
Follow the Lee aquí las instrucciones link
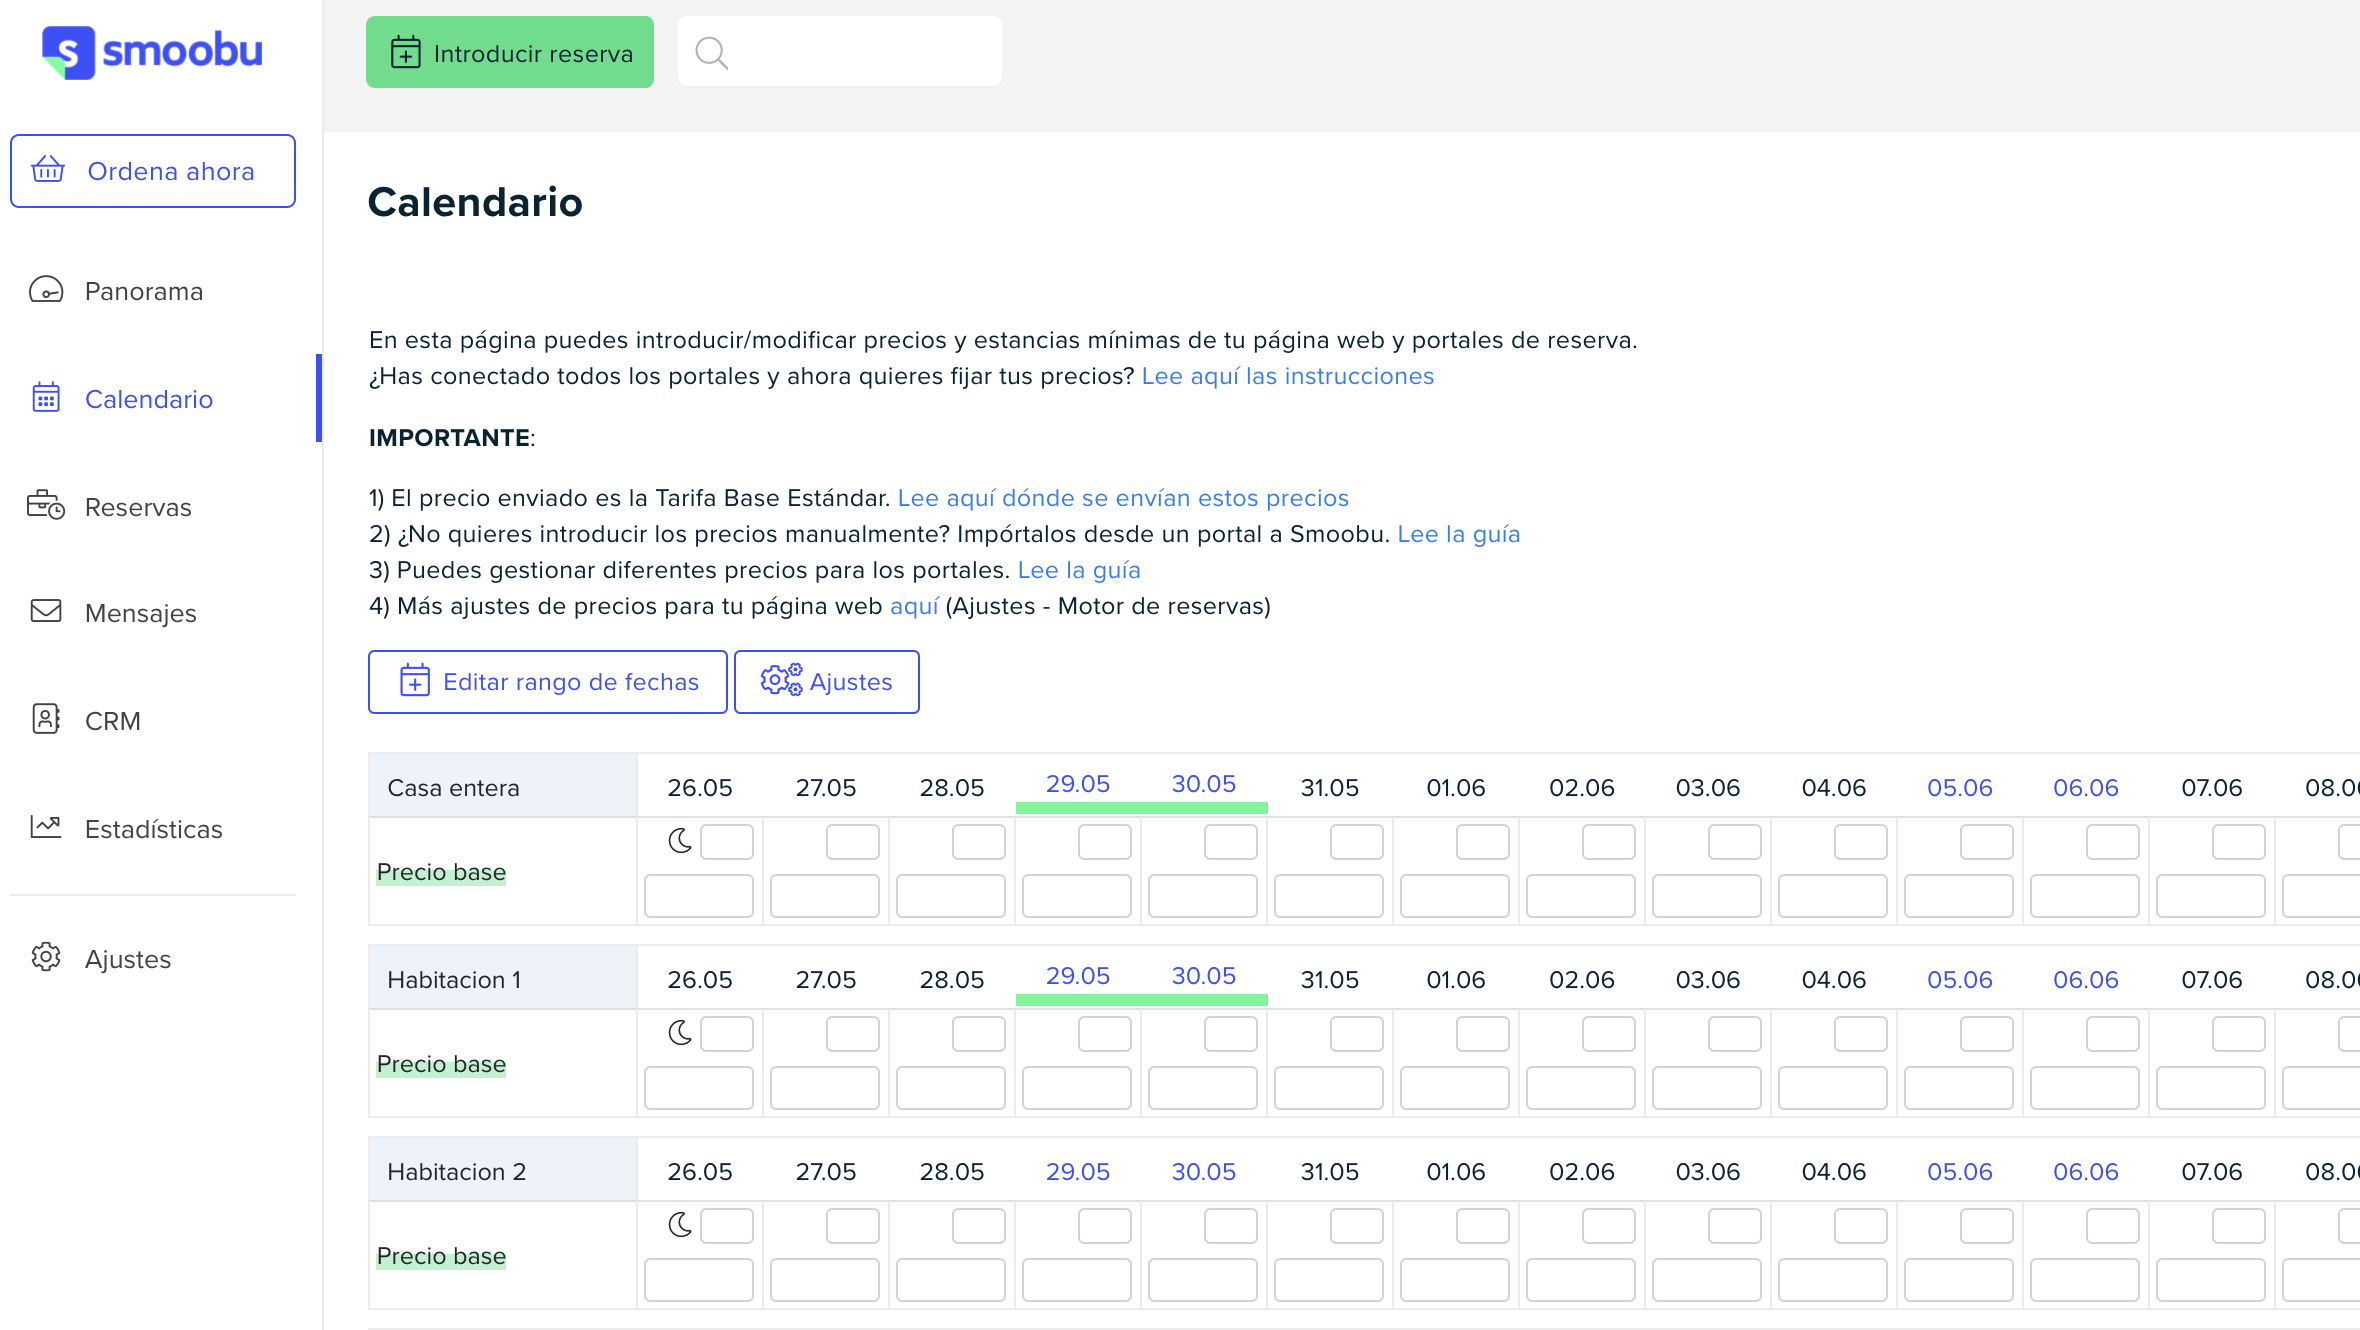[1287, 376]
